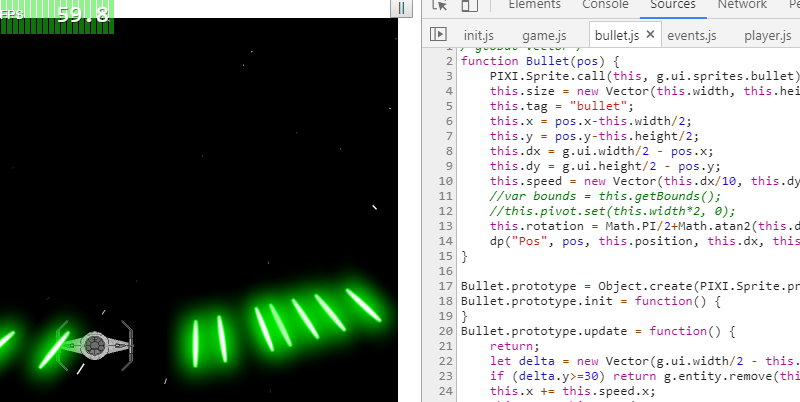The height and width of the screenshot is (402, 800).
Task: Click the 'this.tag = "bullet";' line
Action: 562,106
